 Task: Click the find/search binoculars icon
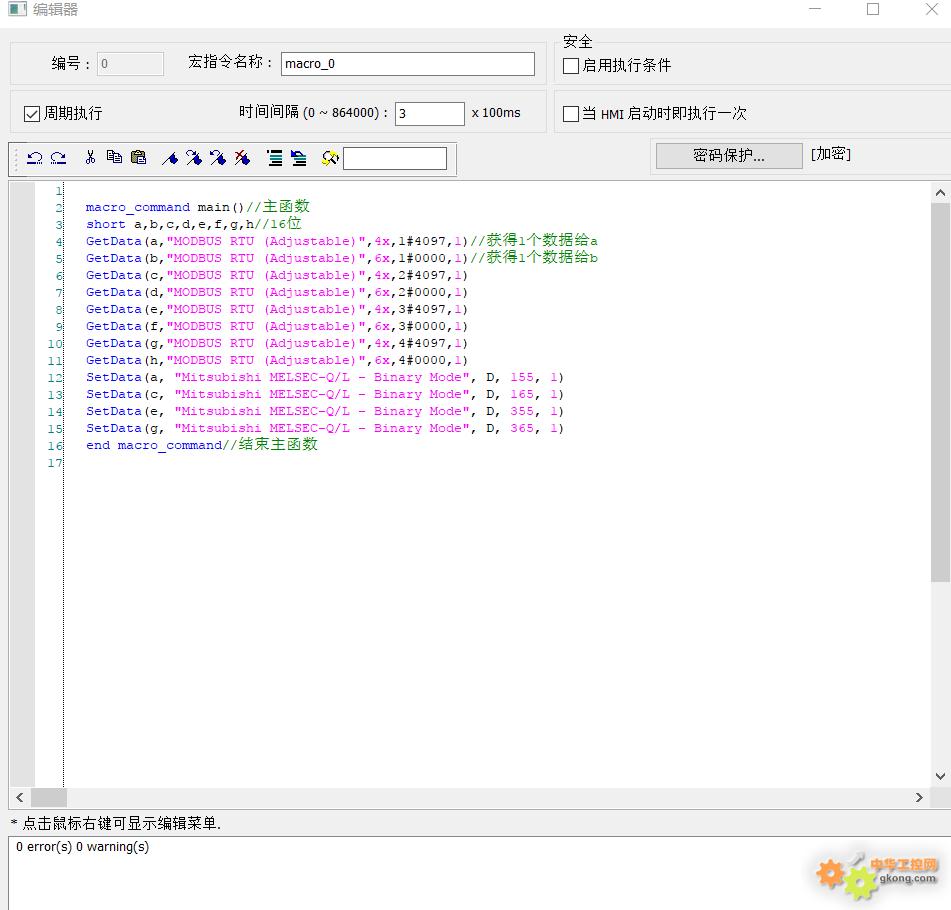pos(331,158)
